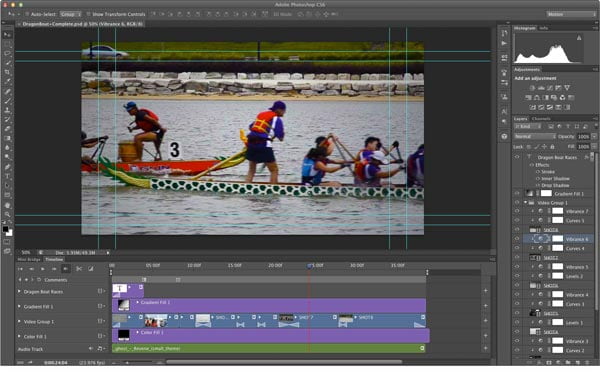The width and height of the screenshot is (600, 372).
Task: Open the Kind layer filter dropdown
Action: tap(527, 127)
